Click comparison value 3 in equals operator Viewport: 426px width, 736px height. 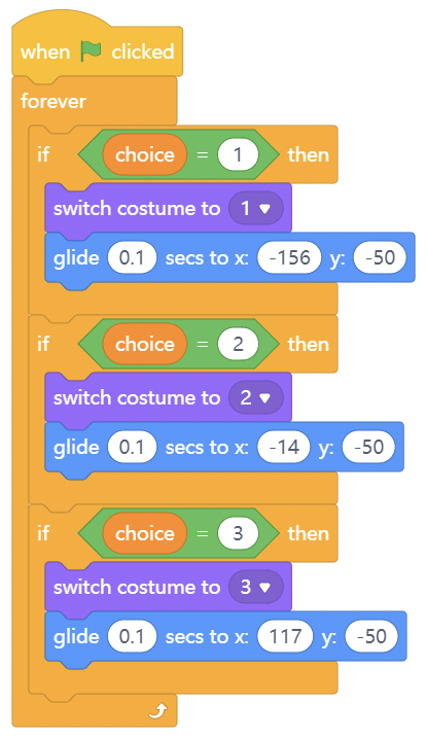point(238,533)
